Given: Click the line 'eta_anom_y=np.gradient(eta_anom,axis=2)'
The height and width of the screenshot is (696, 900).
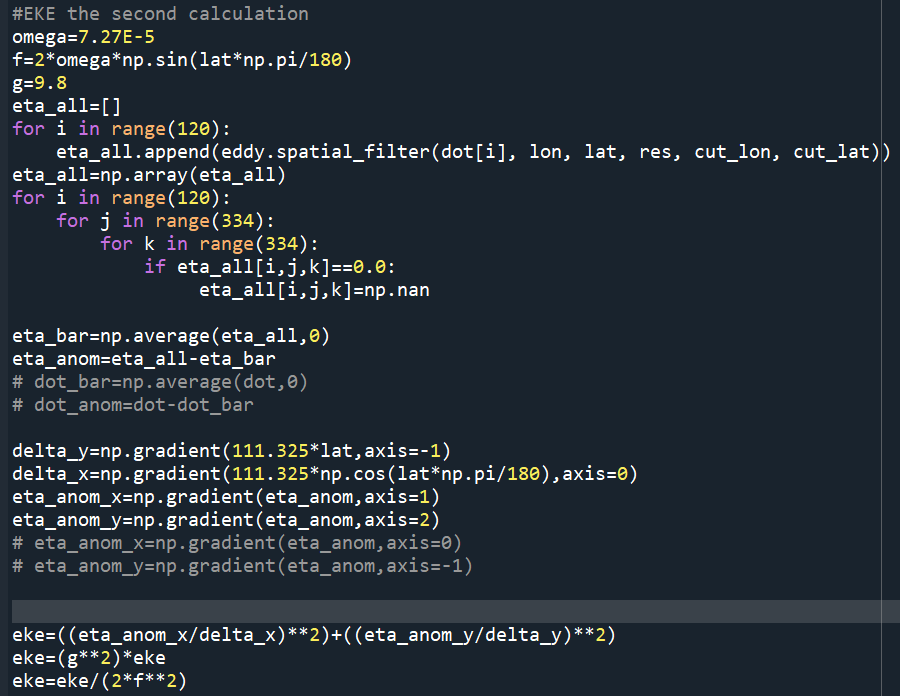Looking at the screenshot, I should tap(226, 519).
